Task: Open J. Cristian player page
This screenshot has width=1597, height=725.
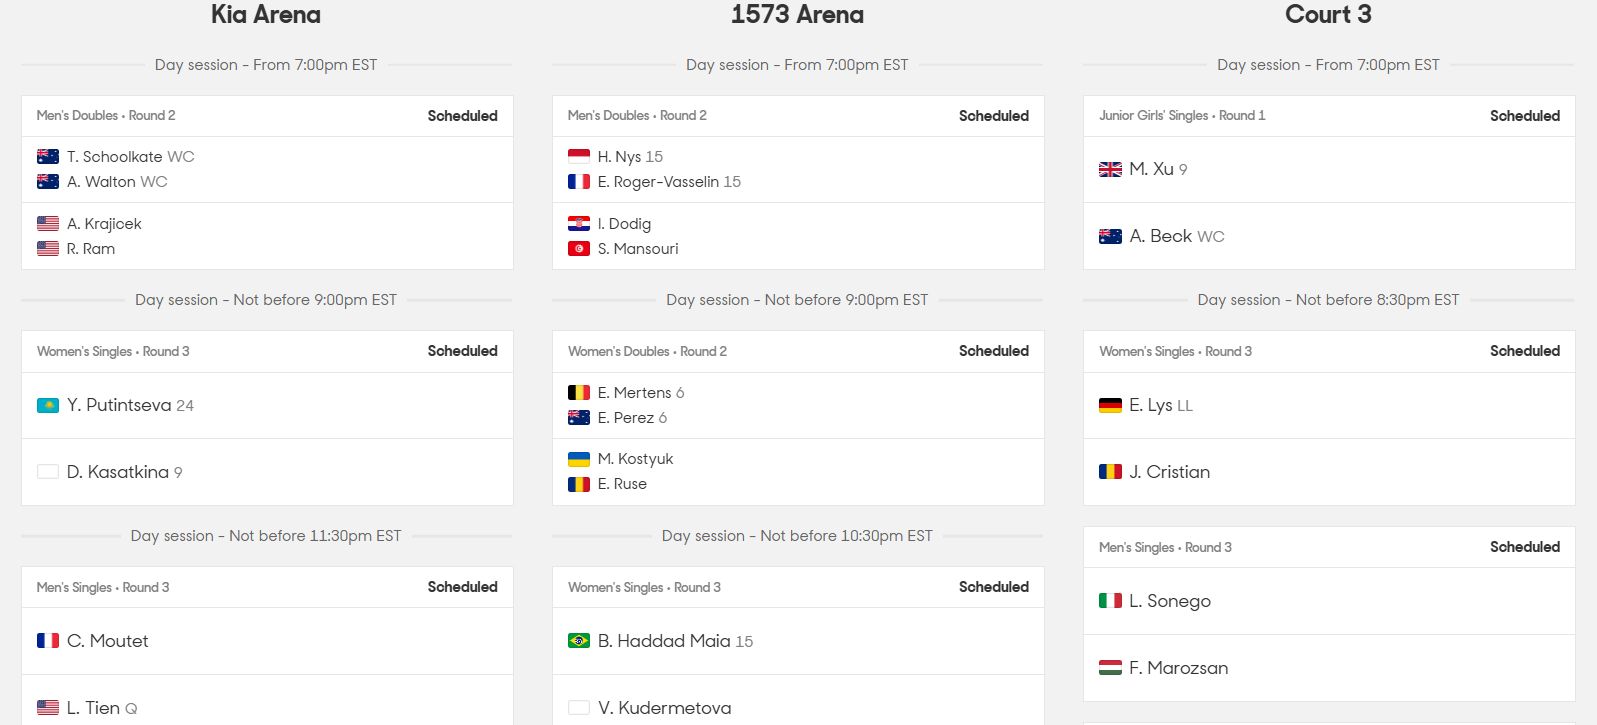Action: [1170, 472]
